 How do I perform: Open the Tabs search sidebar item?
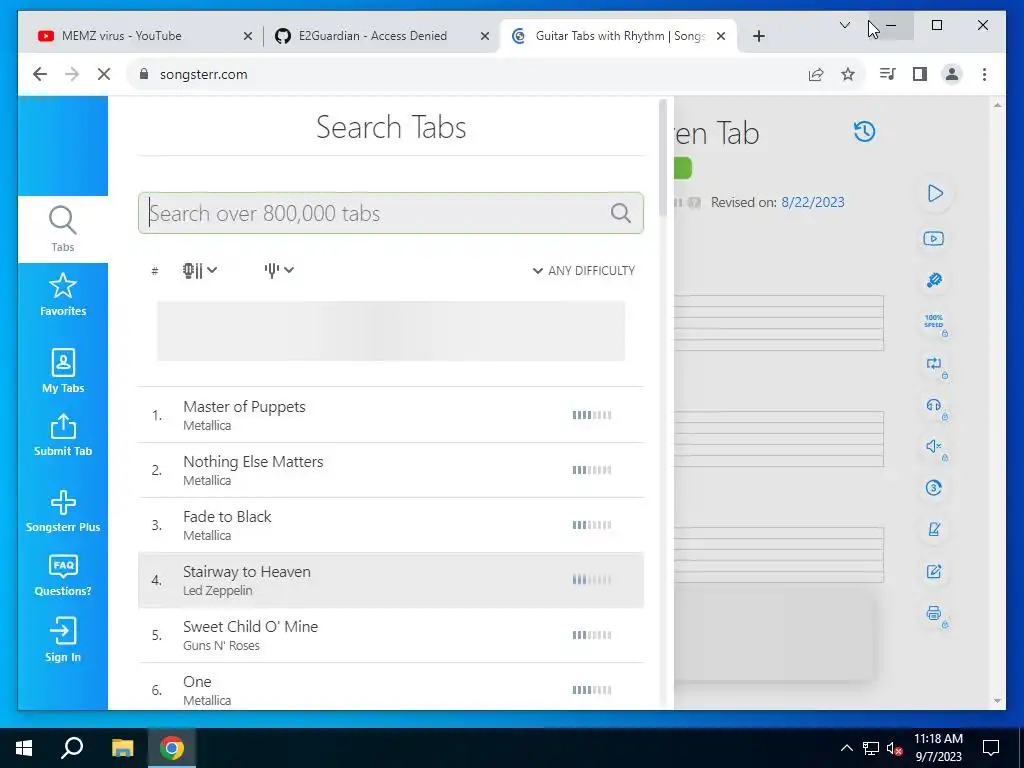(63, 229)
